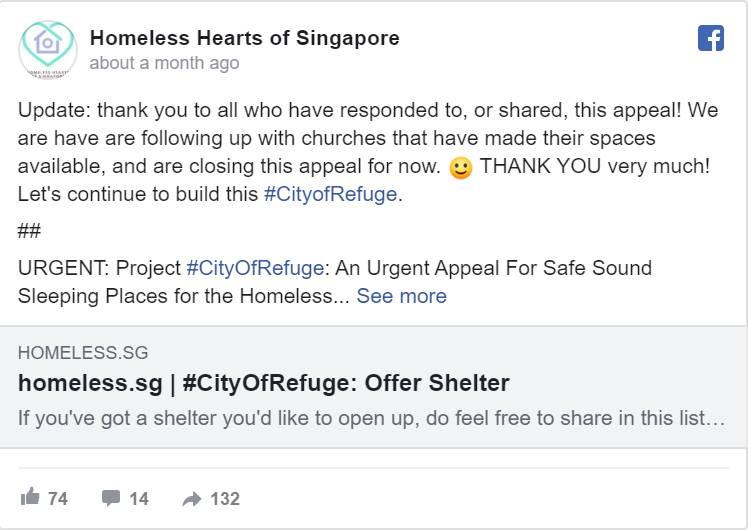Click the "about a month ago" timestamp
Screen dimensions: 748x530
click(164, 63)
